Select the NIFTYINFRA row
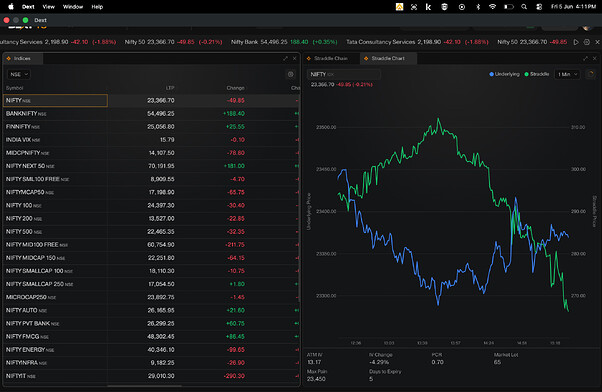Screen dimensions: 602x392 (151, 363)
